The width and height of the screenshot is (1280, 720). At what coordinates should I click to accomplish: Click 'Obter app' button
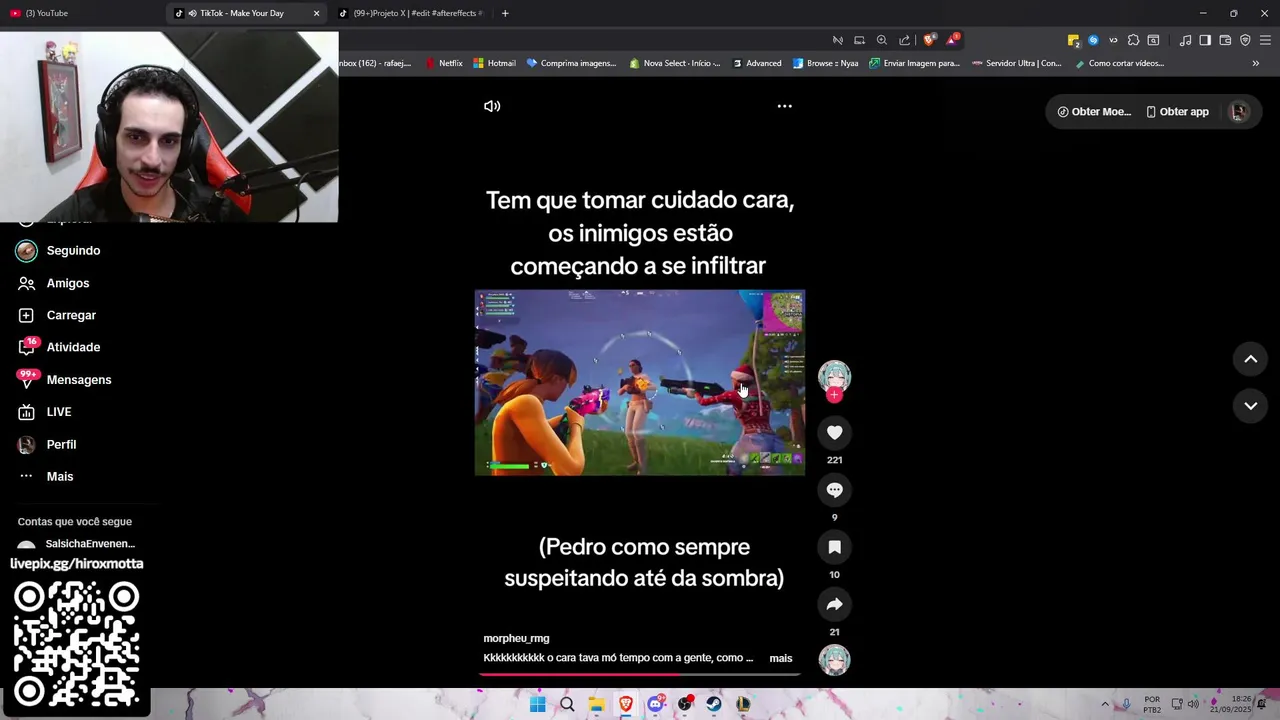[x=1177, y=112]
